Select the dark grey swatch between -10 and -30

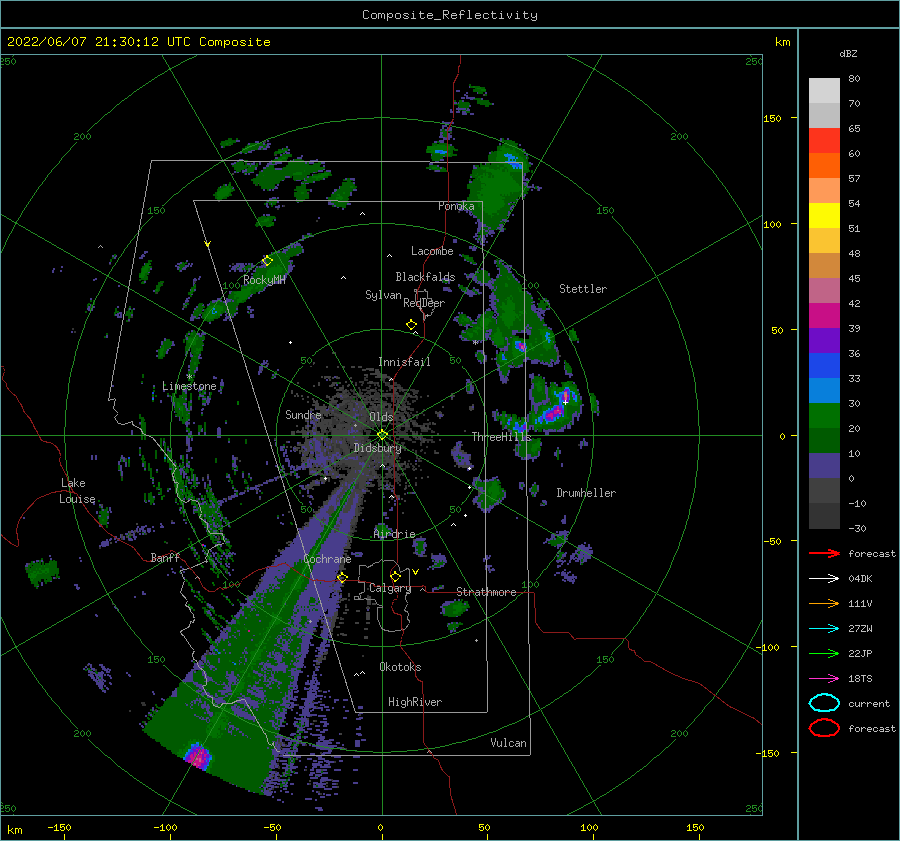(x=824, y=516)
